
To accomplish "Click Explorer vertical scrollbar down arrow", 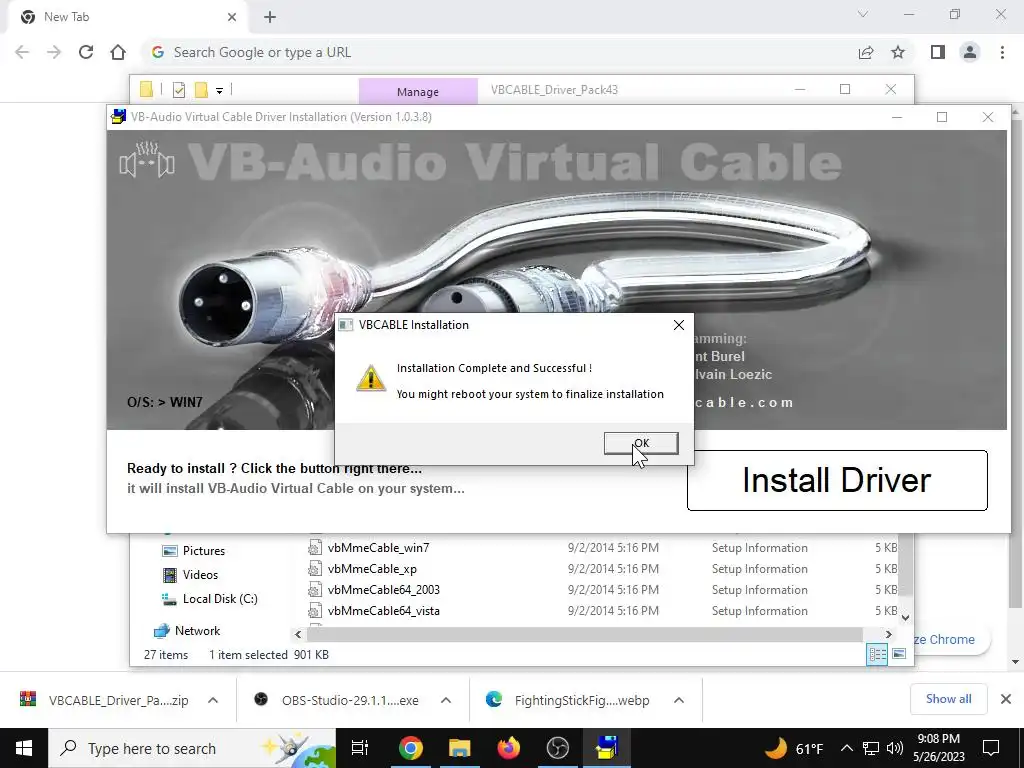I will [x=905, y=617].
